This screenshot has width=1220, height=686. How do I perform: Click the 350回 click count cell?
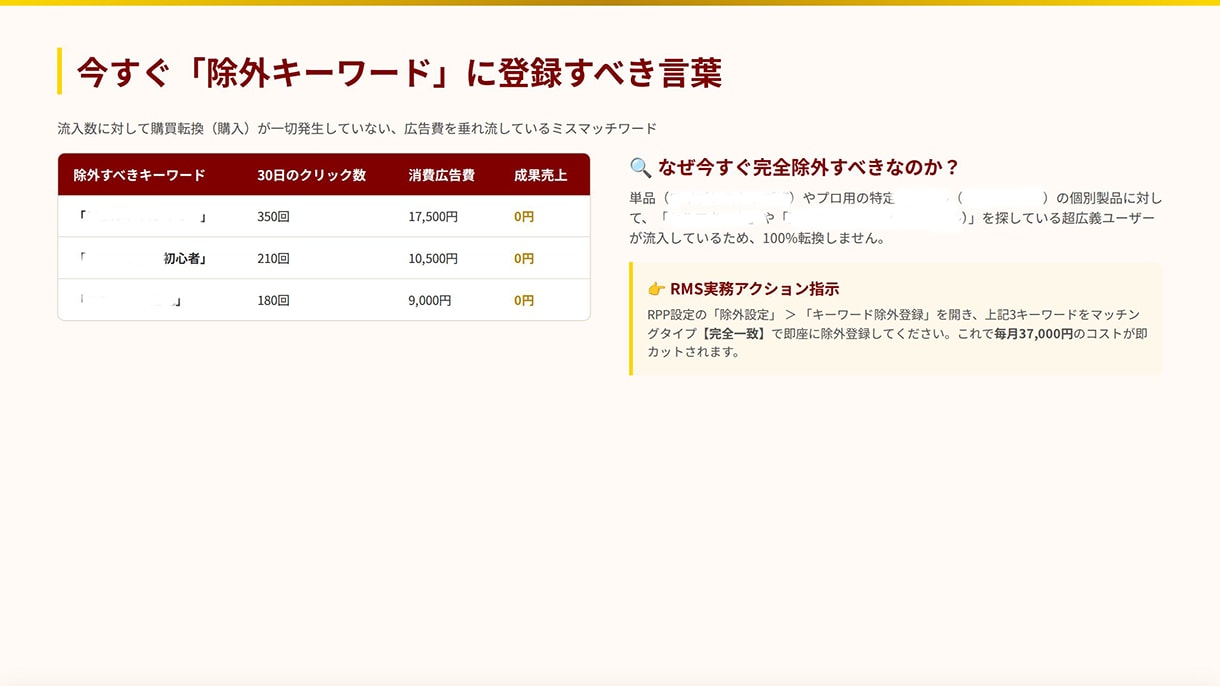point(273,216)
